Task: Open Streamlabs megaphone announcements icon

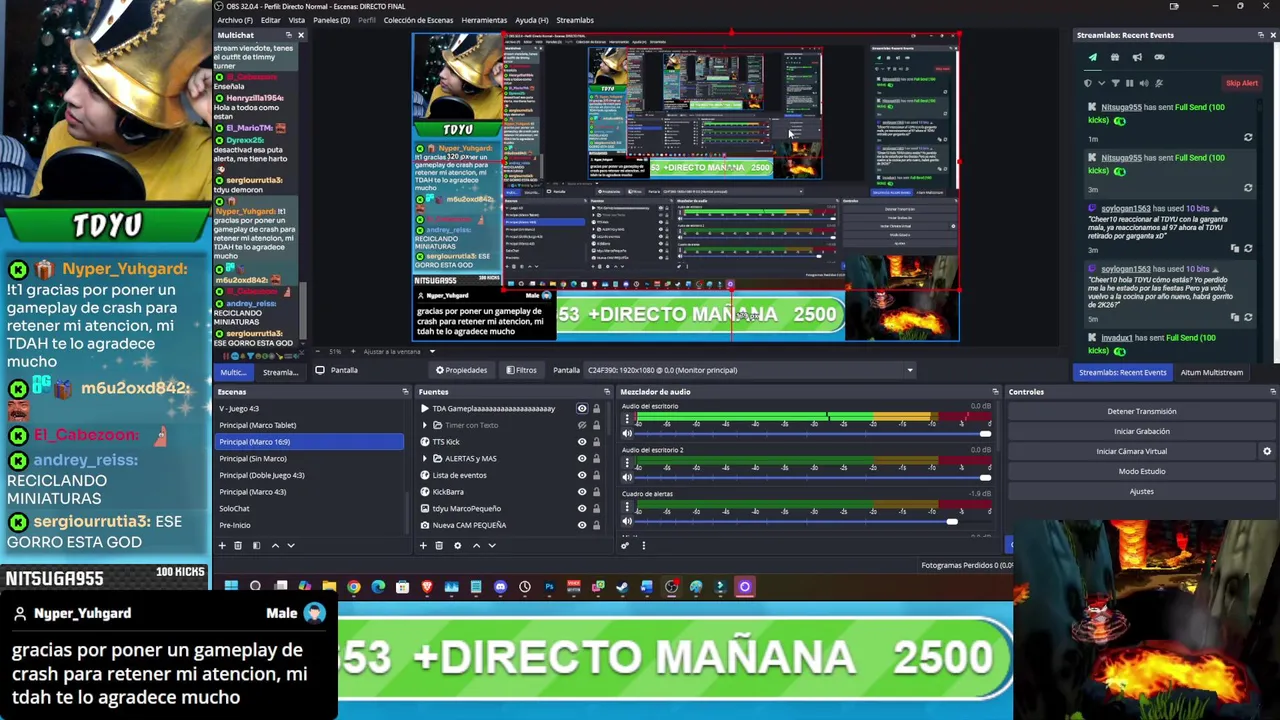Action: tap(1137, 57)
